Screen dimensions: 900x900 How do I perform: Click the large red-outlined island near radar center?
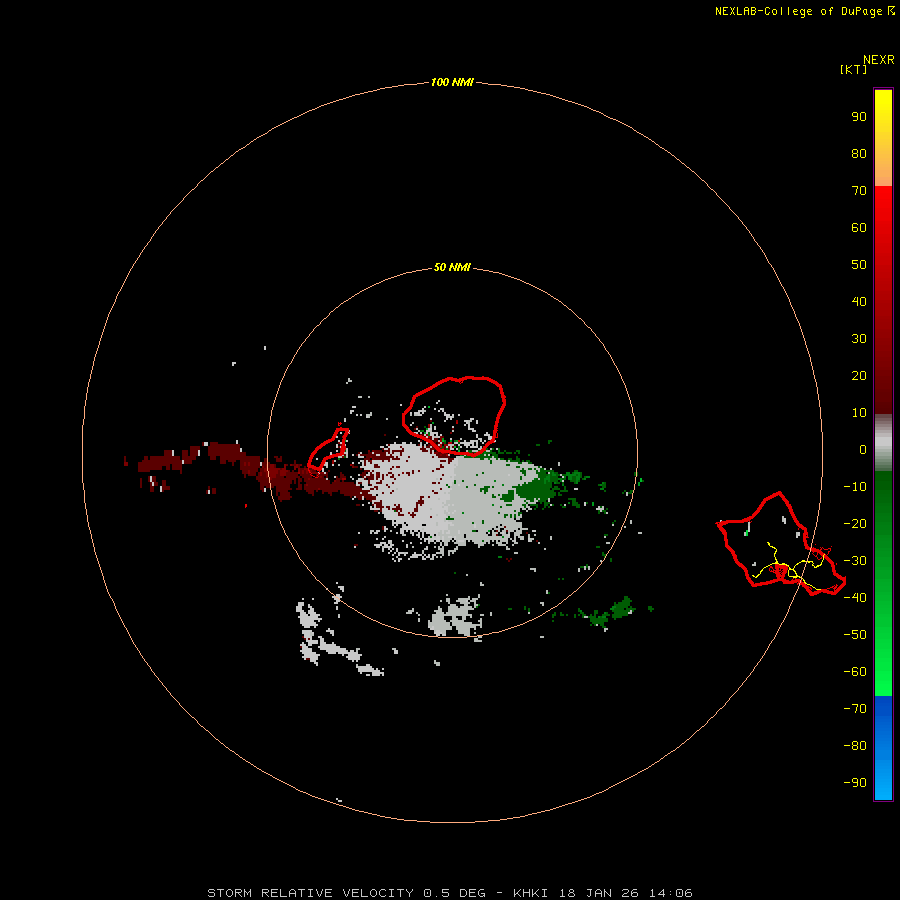point(454,416)
